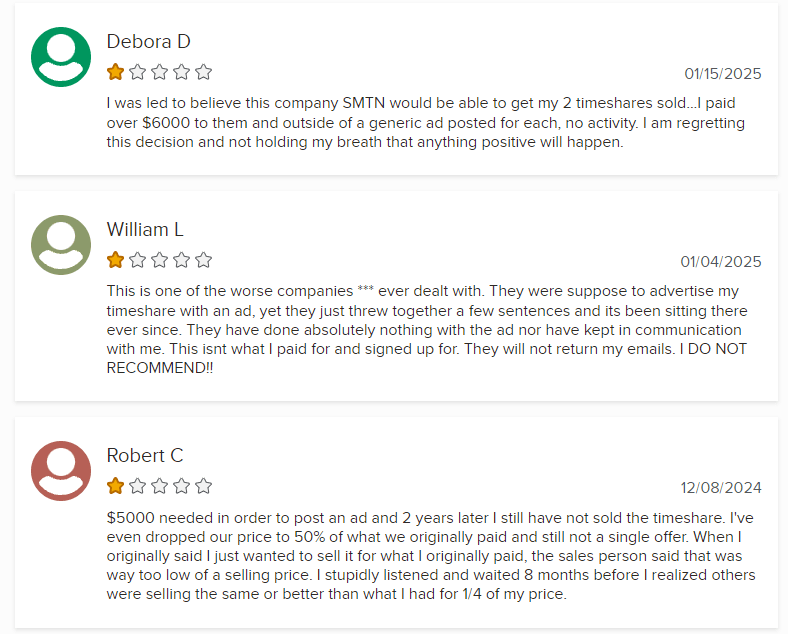The height and width of the screenshot is (634, 788).
Task: Click the filled star in William L's rating
Action: [116, 260]
